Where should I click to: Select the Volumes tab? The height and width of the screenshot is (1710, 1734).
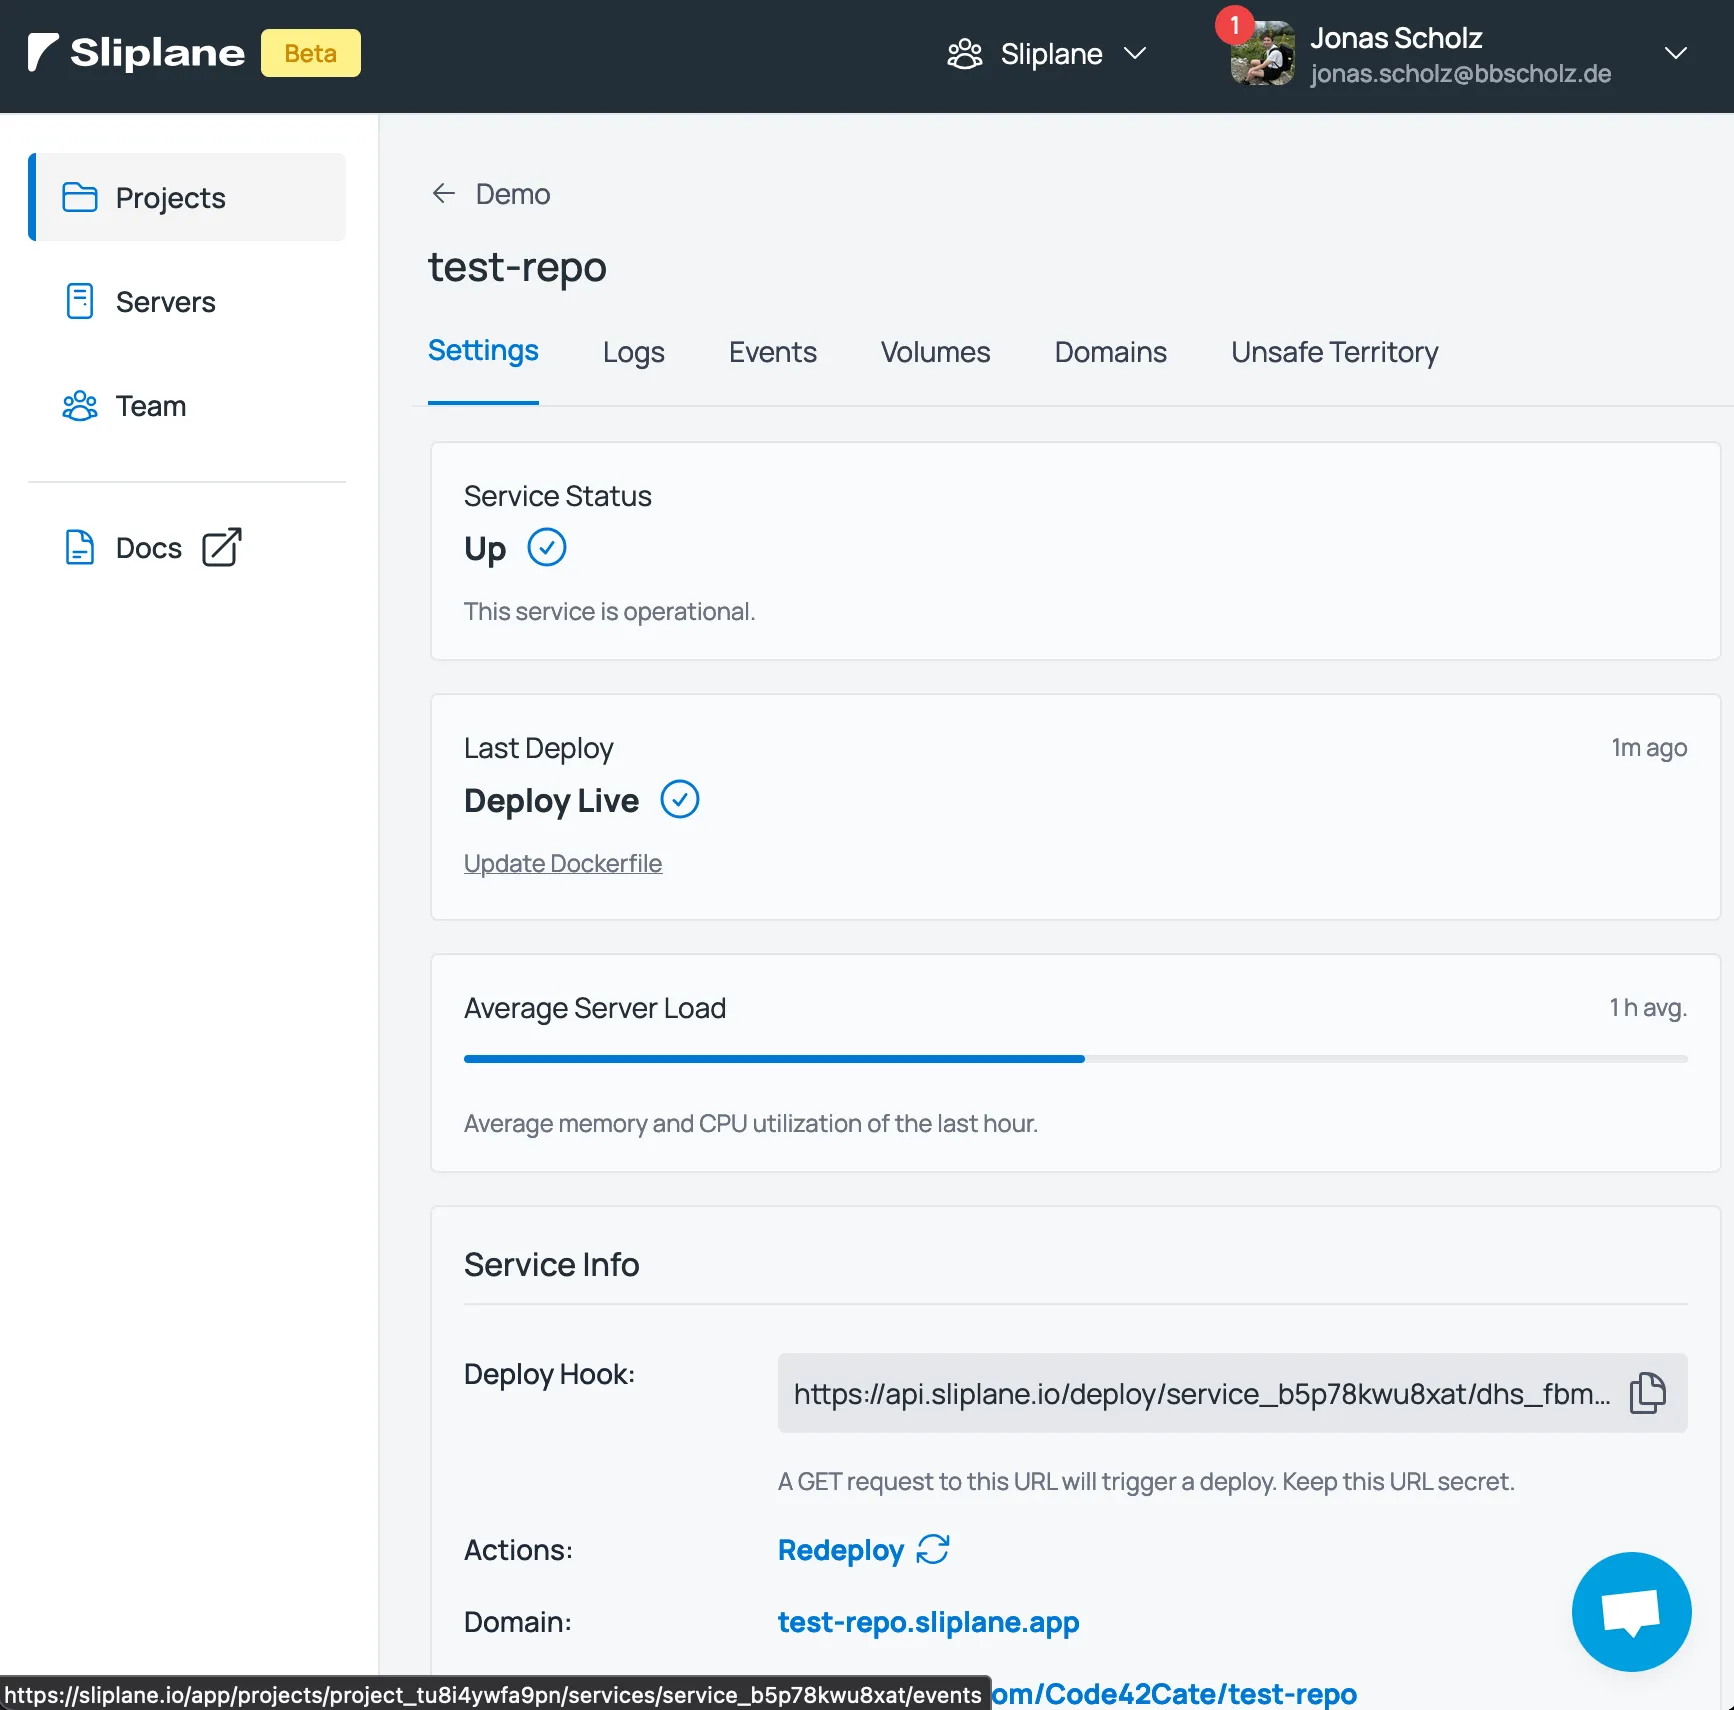935,352
